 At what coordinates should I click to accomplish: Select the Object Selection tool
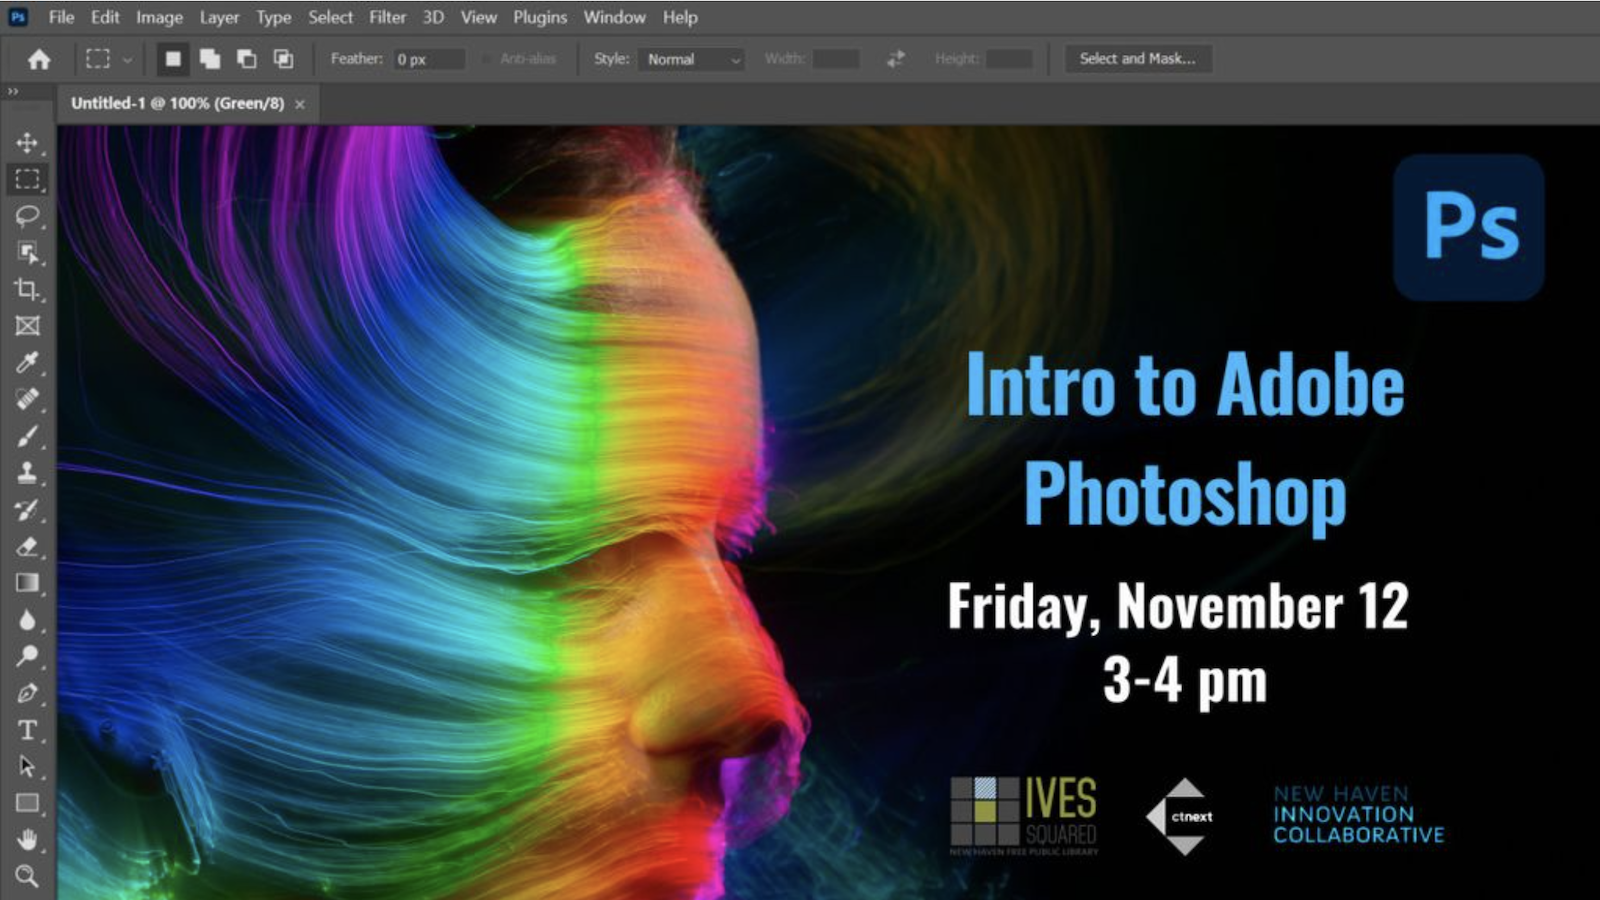tap(27, 253)
